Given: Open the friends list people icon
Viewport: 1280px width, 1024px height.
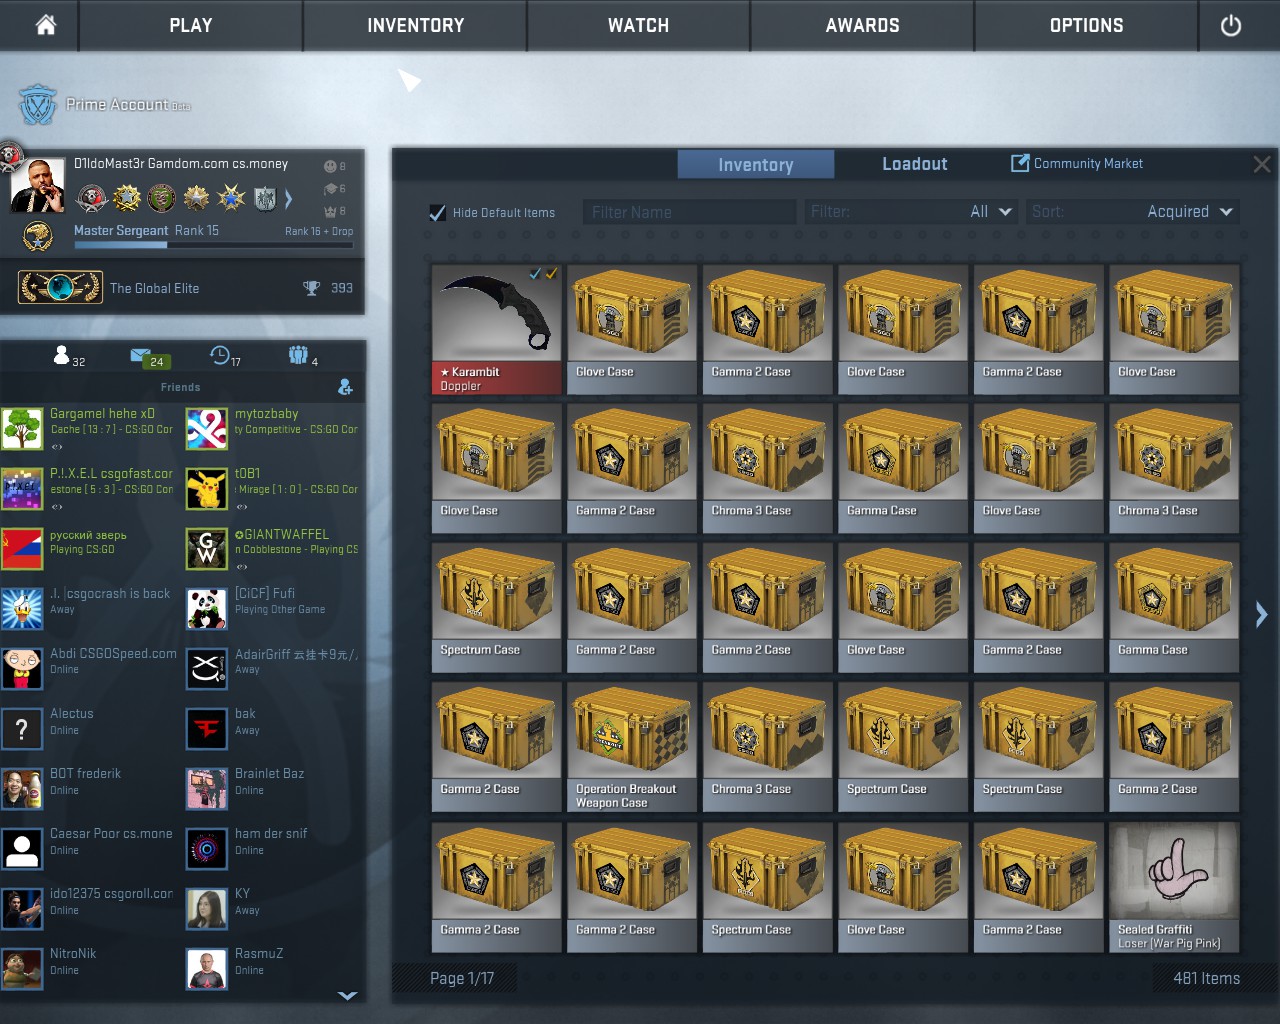Looking at the screenshot, I should 62,355.
